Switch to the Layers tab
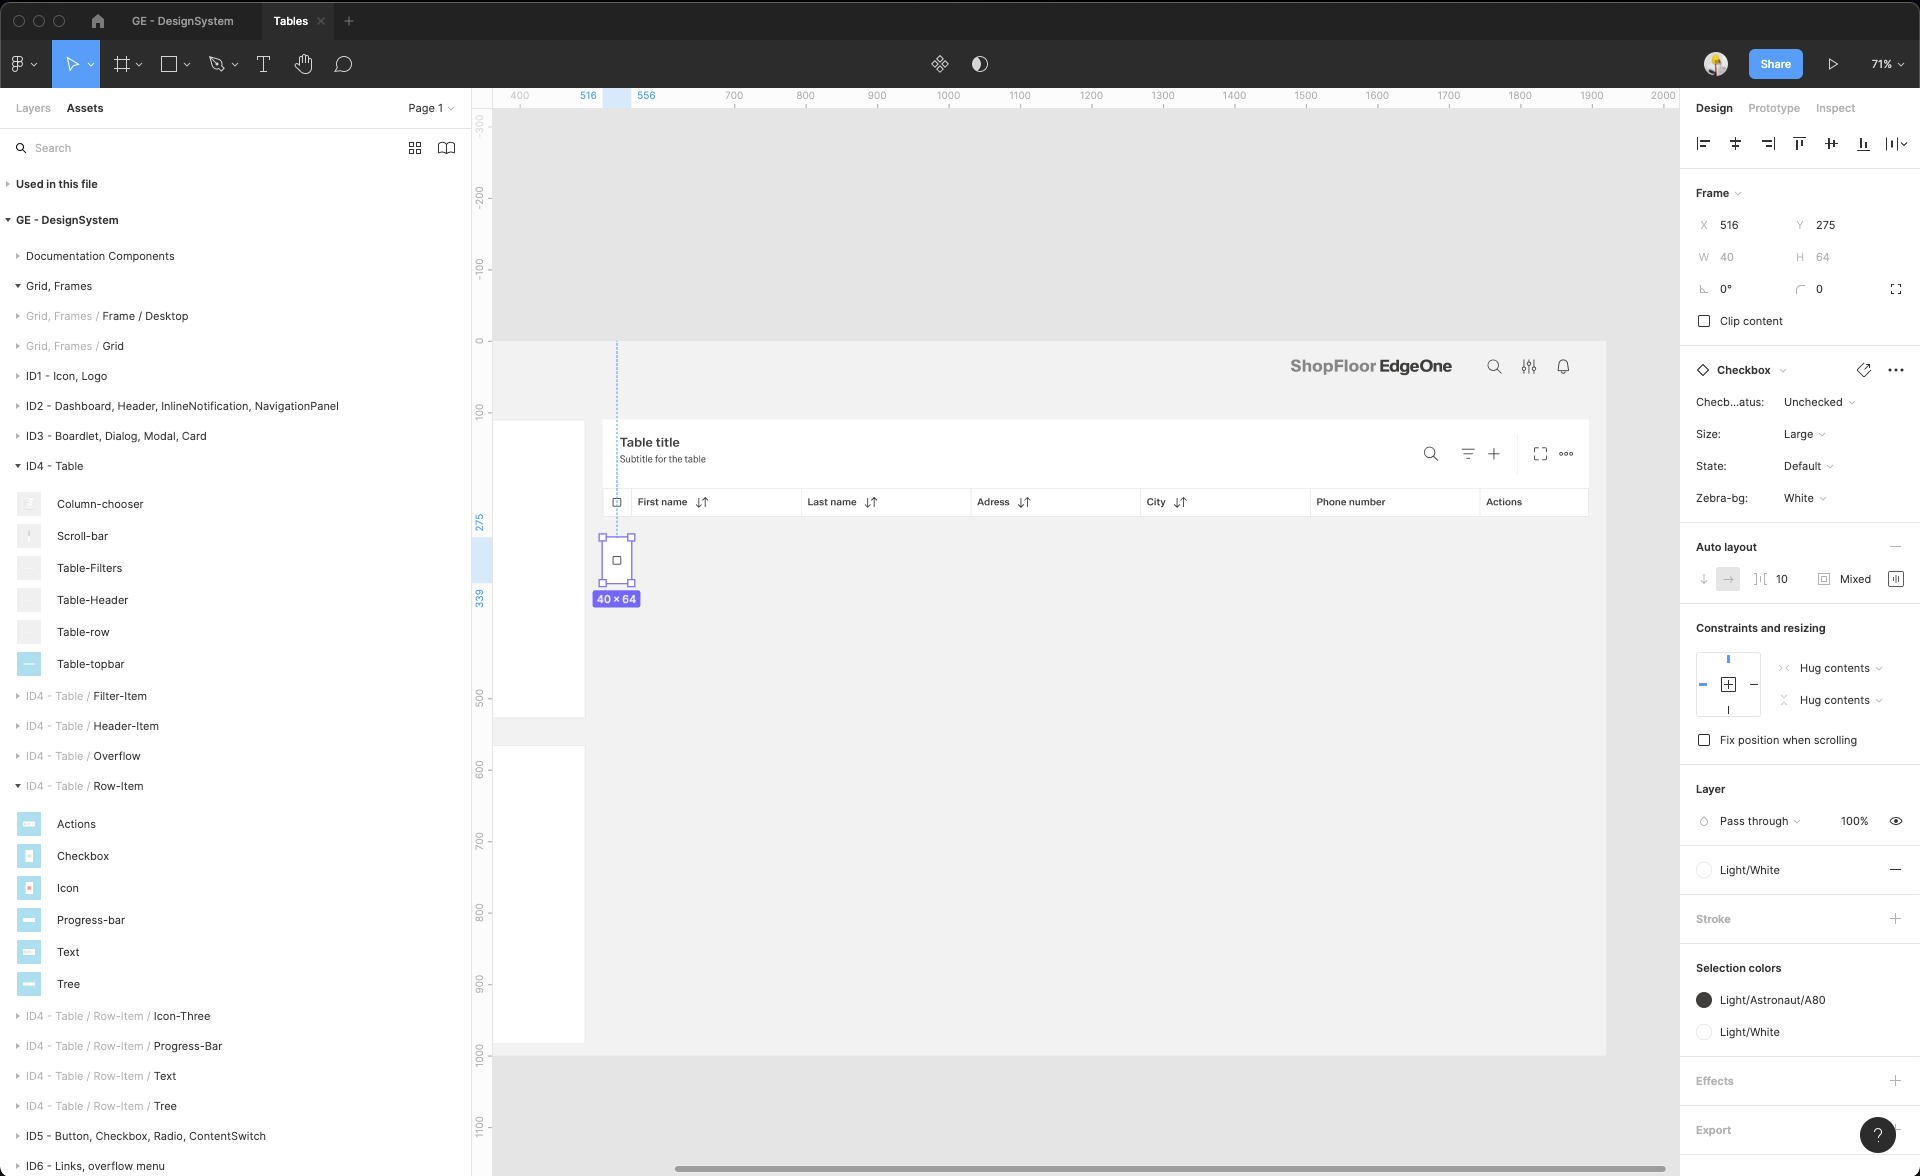The image size is (1920, 1176). pos(33,108)
